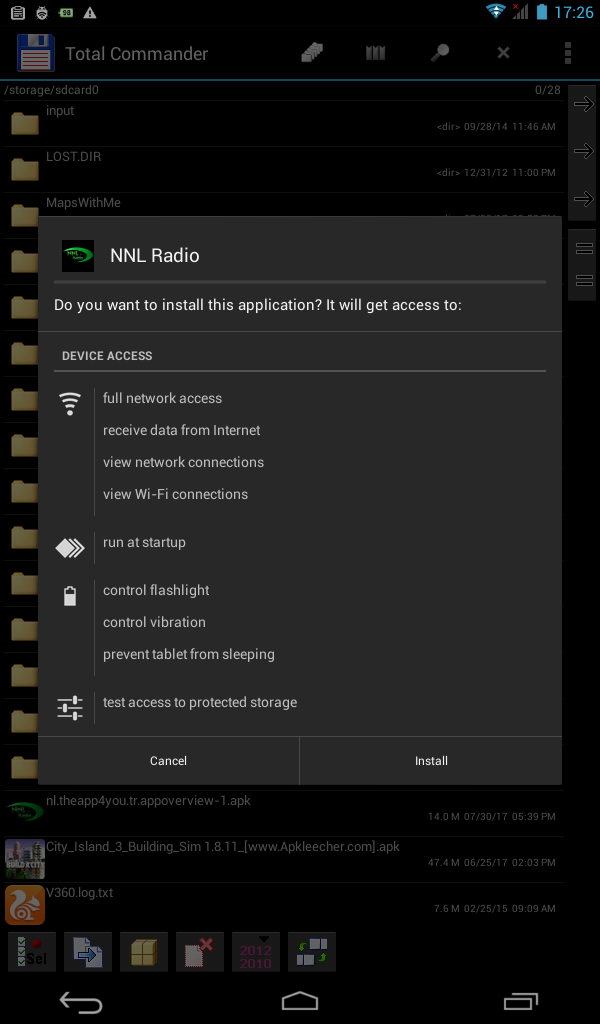This screenshot has height=1024, width=600.
Task: Tap the upper equals-sign side button
Action: coord(584,248)
